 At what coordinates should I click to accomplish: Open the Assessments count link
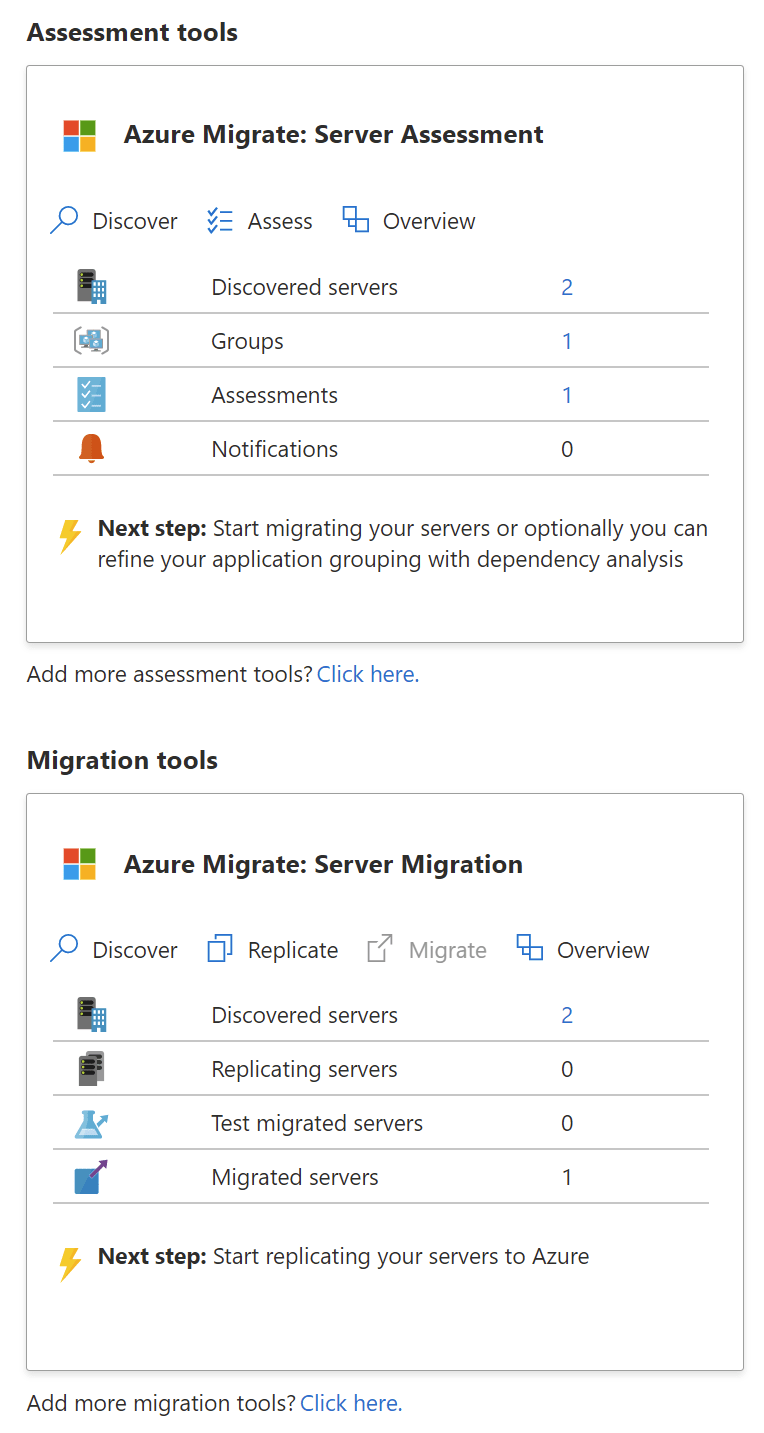(567, 395)
